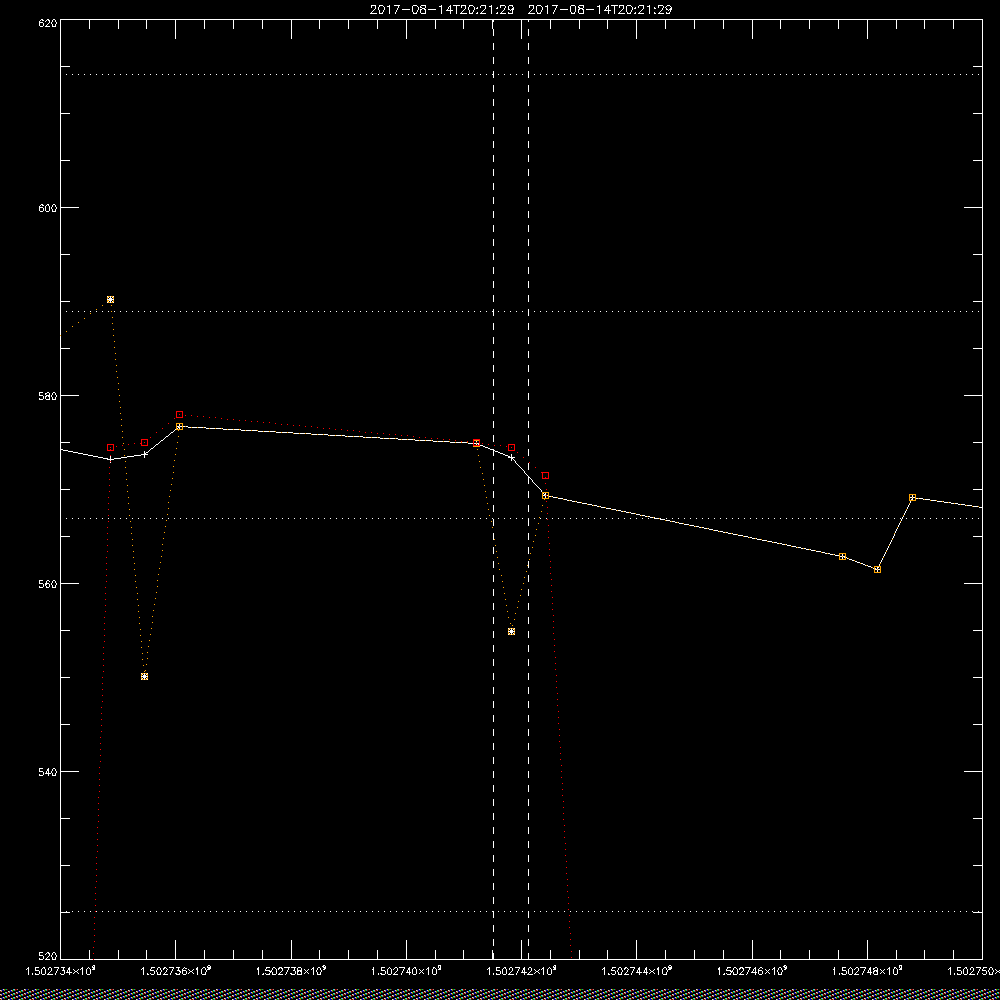Click the x-axis label 1.502734×10⁹
Screen dimensions: 1000x1000
click(60, 971)
